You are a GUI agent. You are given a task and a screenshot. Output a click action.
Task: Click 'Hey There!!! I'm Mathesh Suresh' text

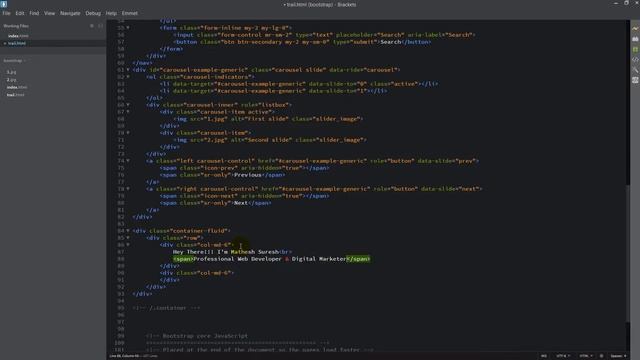pyautogui.click(x=226, y=252)
